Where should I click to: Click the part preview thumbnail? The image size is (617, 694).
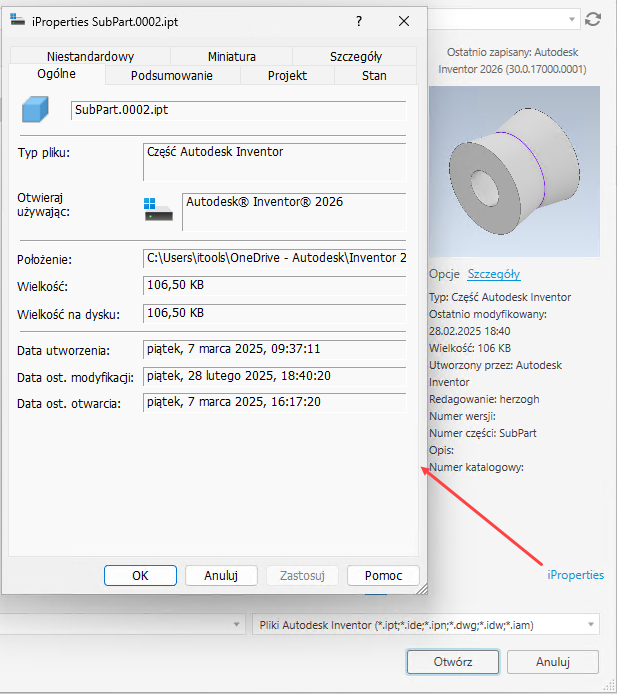coord(514,172)
